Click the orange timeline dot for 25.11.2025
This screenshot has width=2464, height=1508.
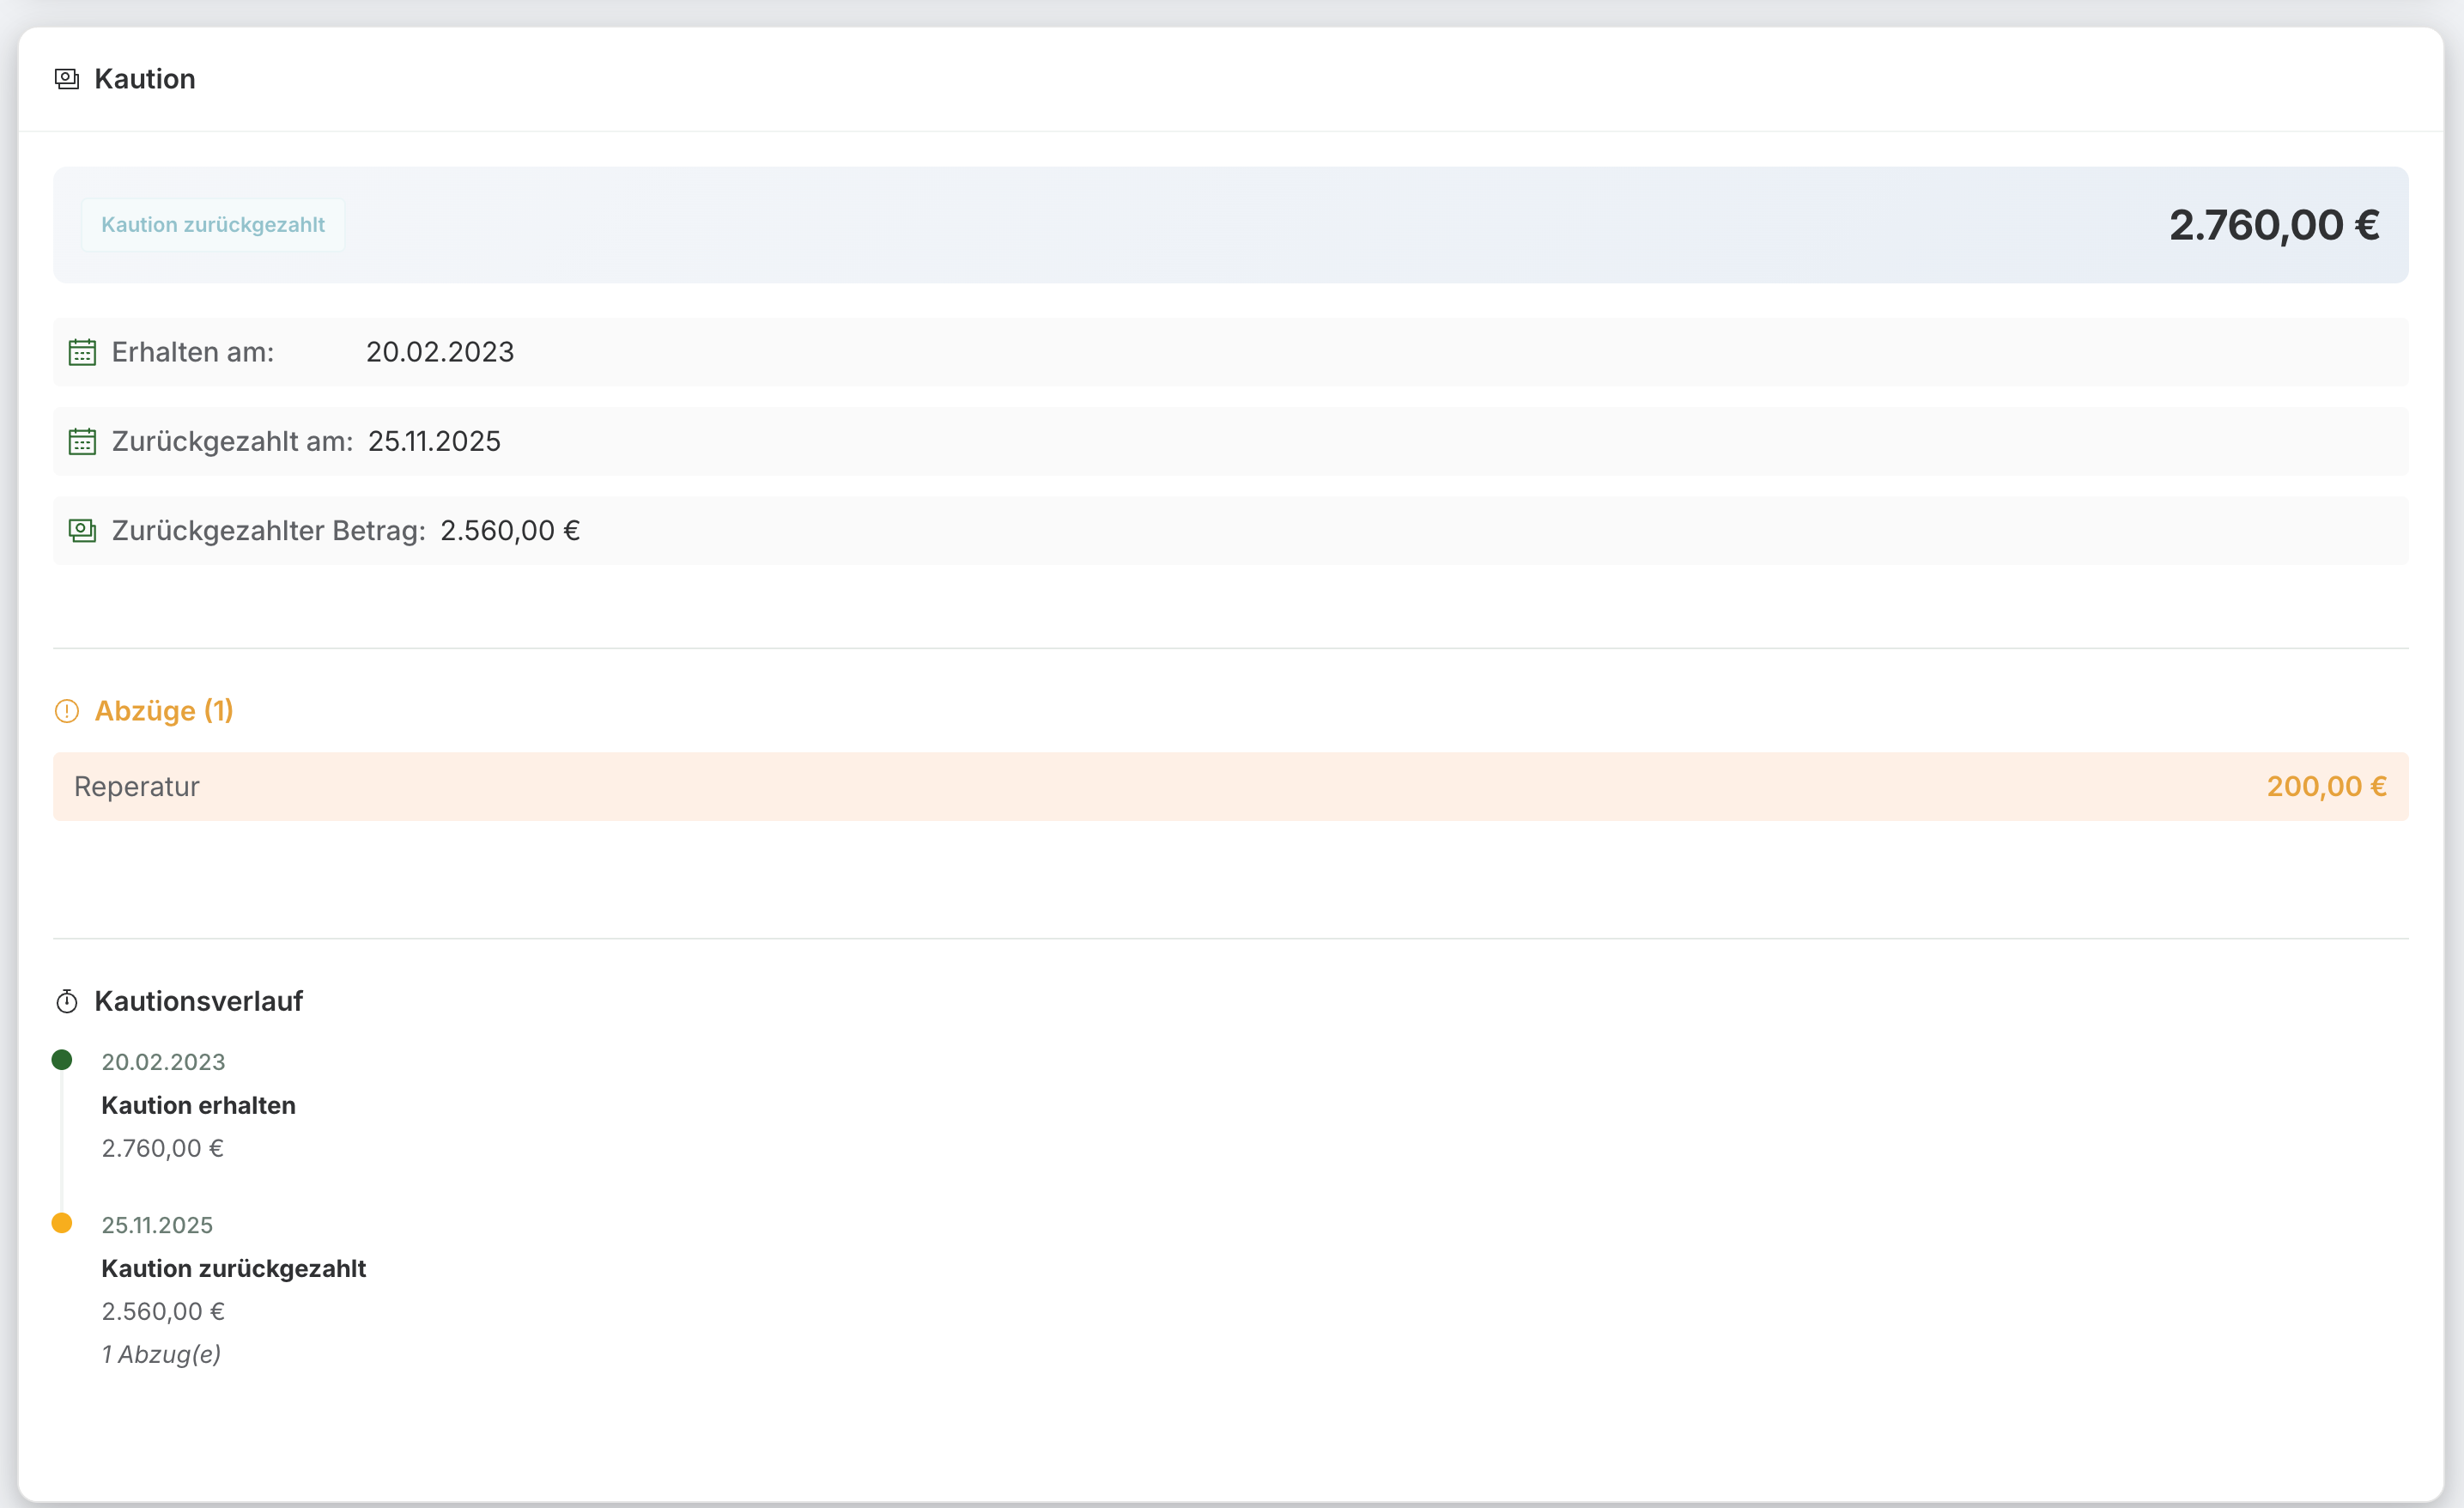click(x=62, y=1223)
